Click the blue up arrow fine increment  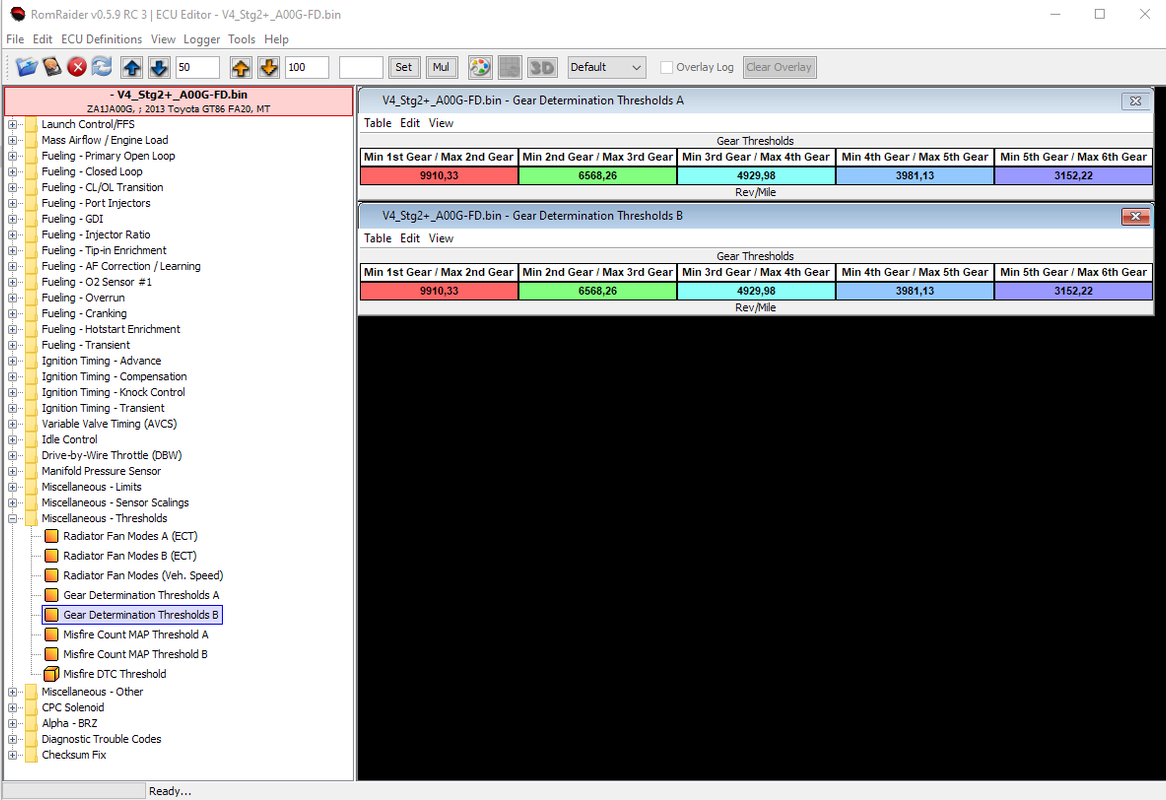click(132, 68)
